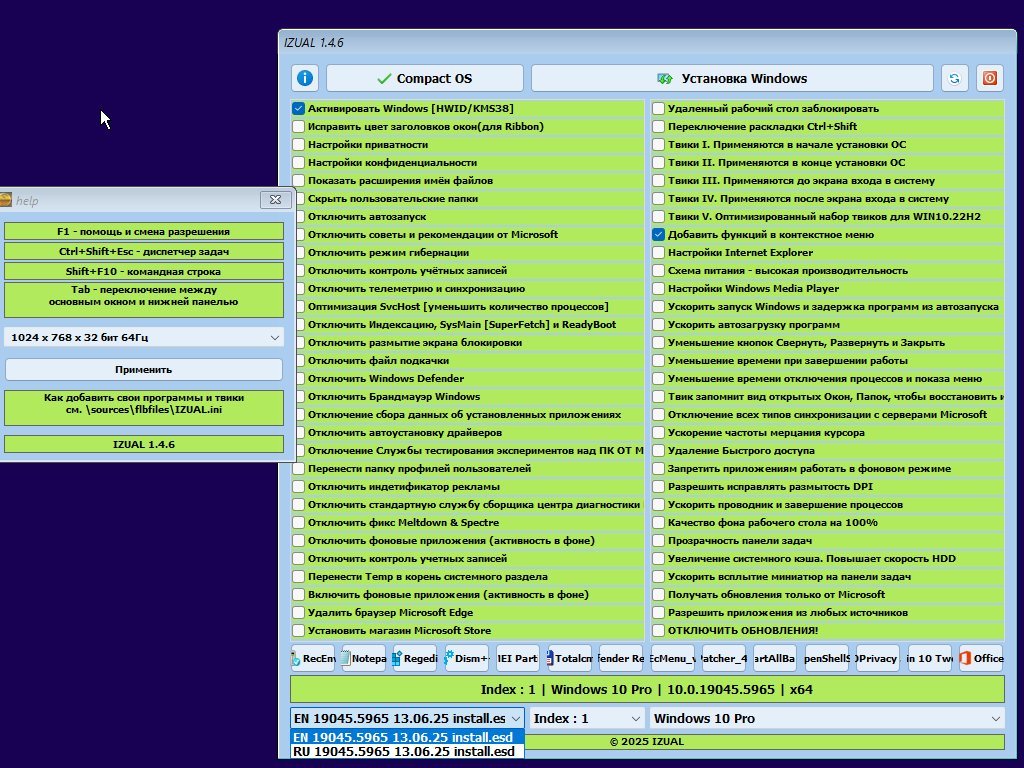Viewport: 1024px width, 768px height.
Task: Click Применить in the help window
Action: 144,370
